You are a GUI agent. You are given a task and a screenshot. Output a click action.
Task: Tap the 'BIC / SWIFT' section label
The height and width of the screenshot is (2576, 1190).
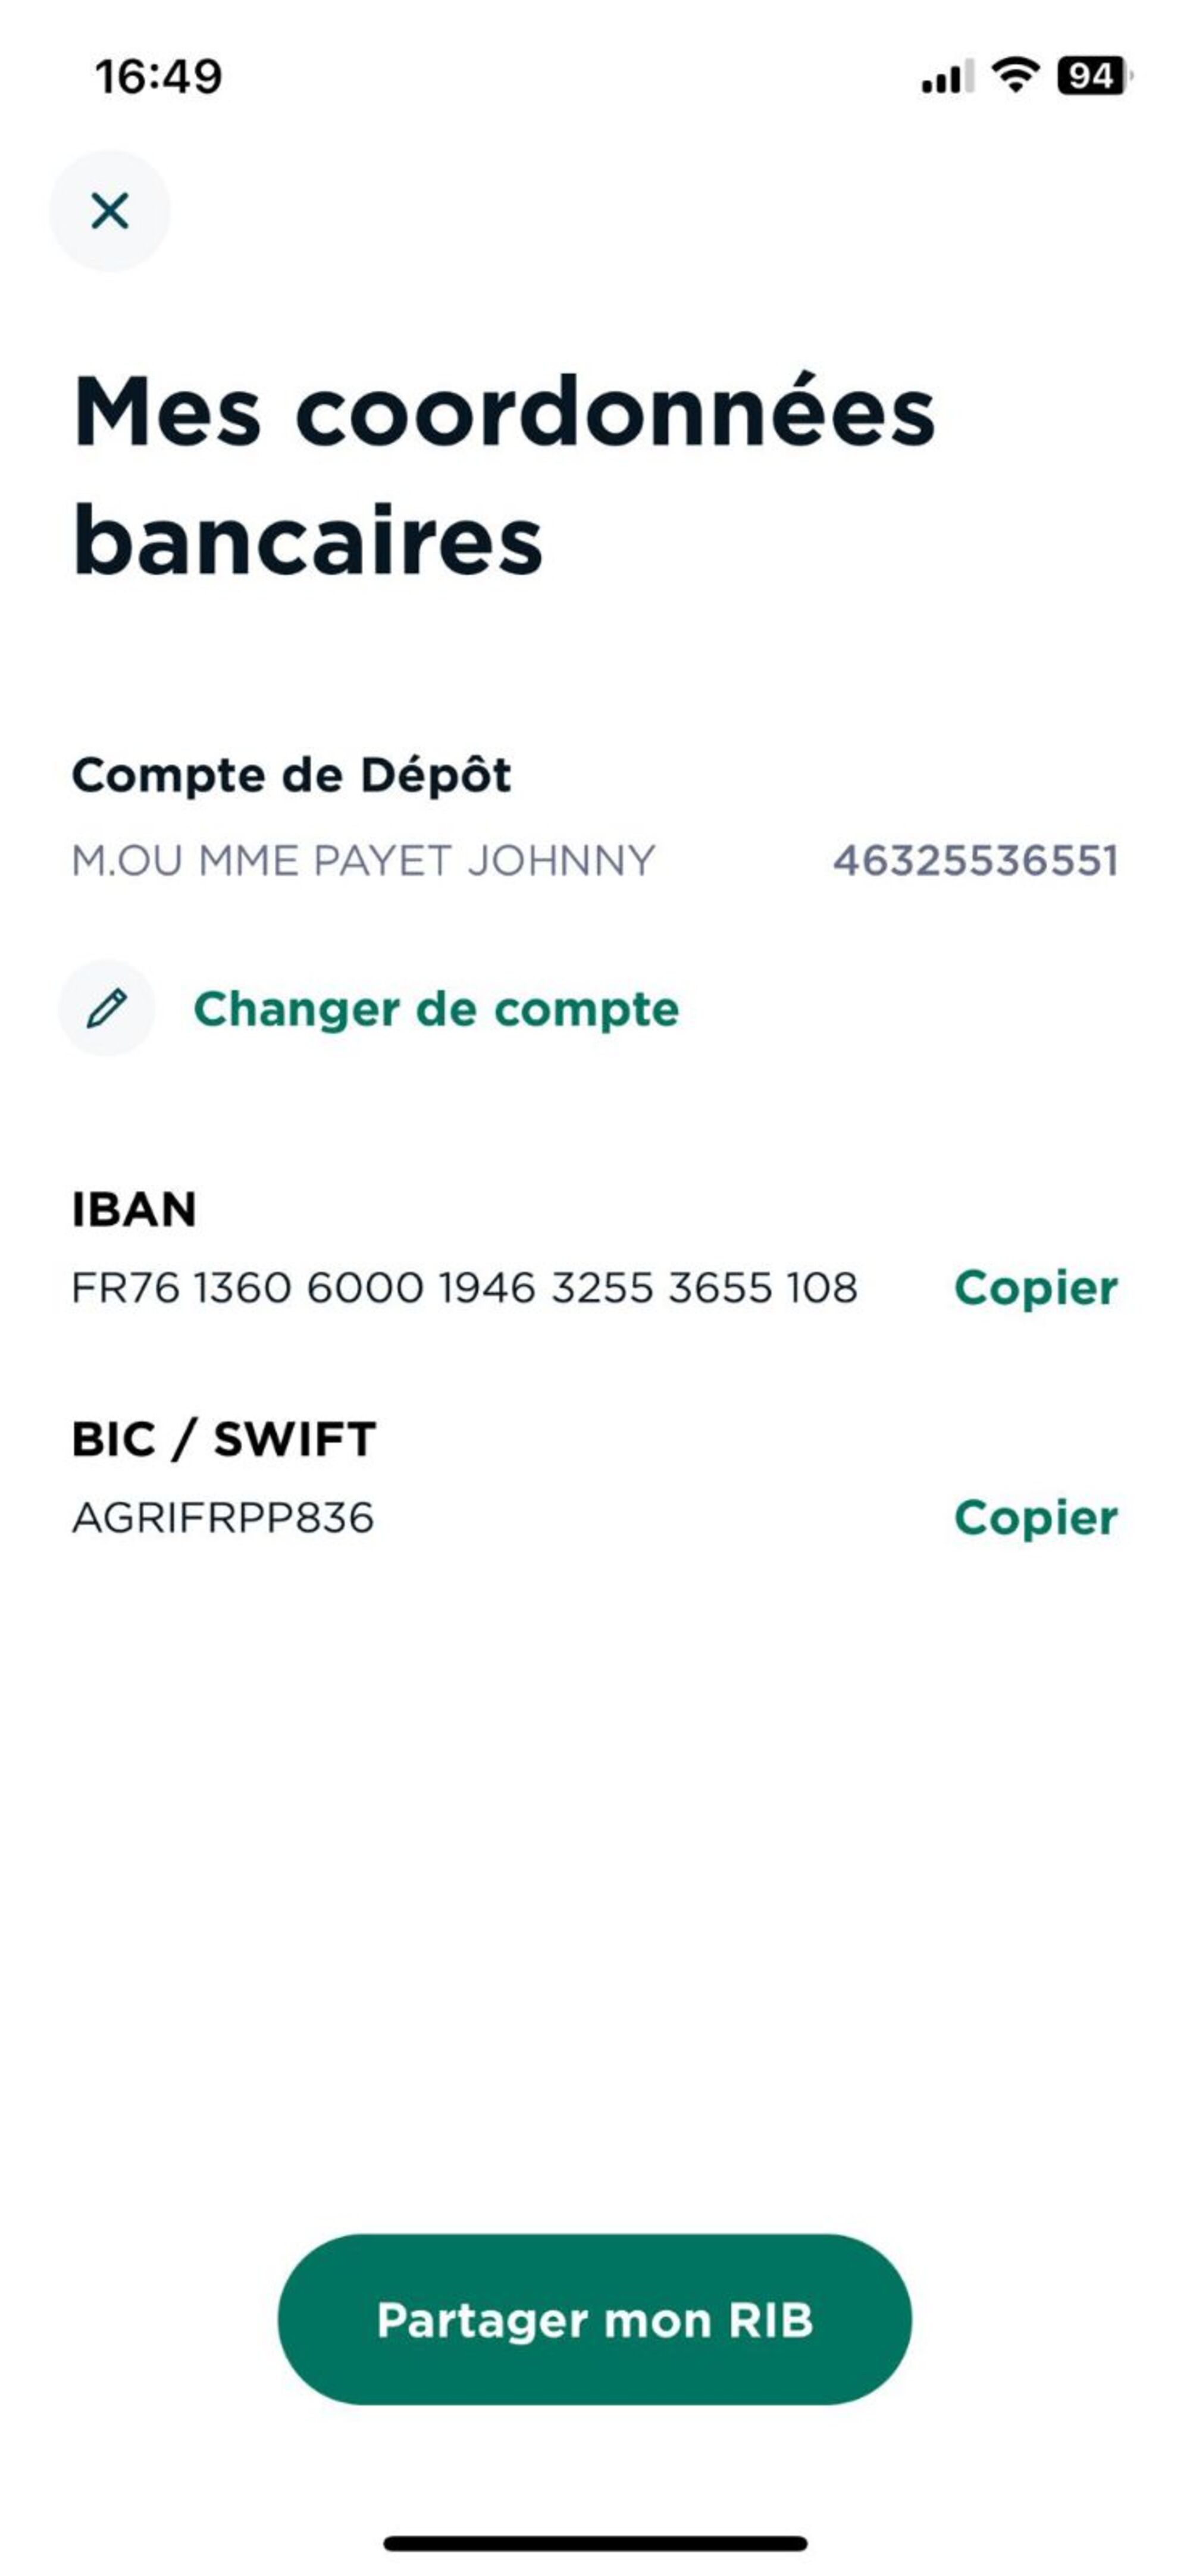pyautogui.click(x=224, y=1440)
